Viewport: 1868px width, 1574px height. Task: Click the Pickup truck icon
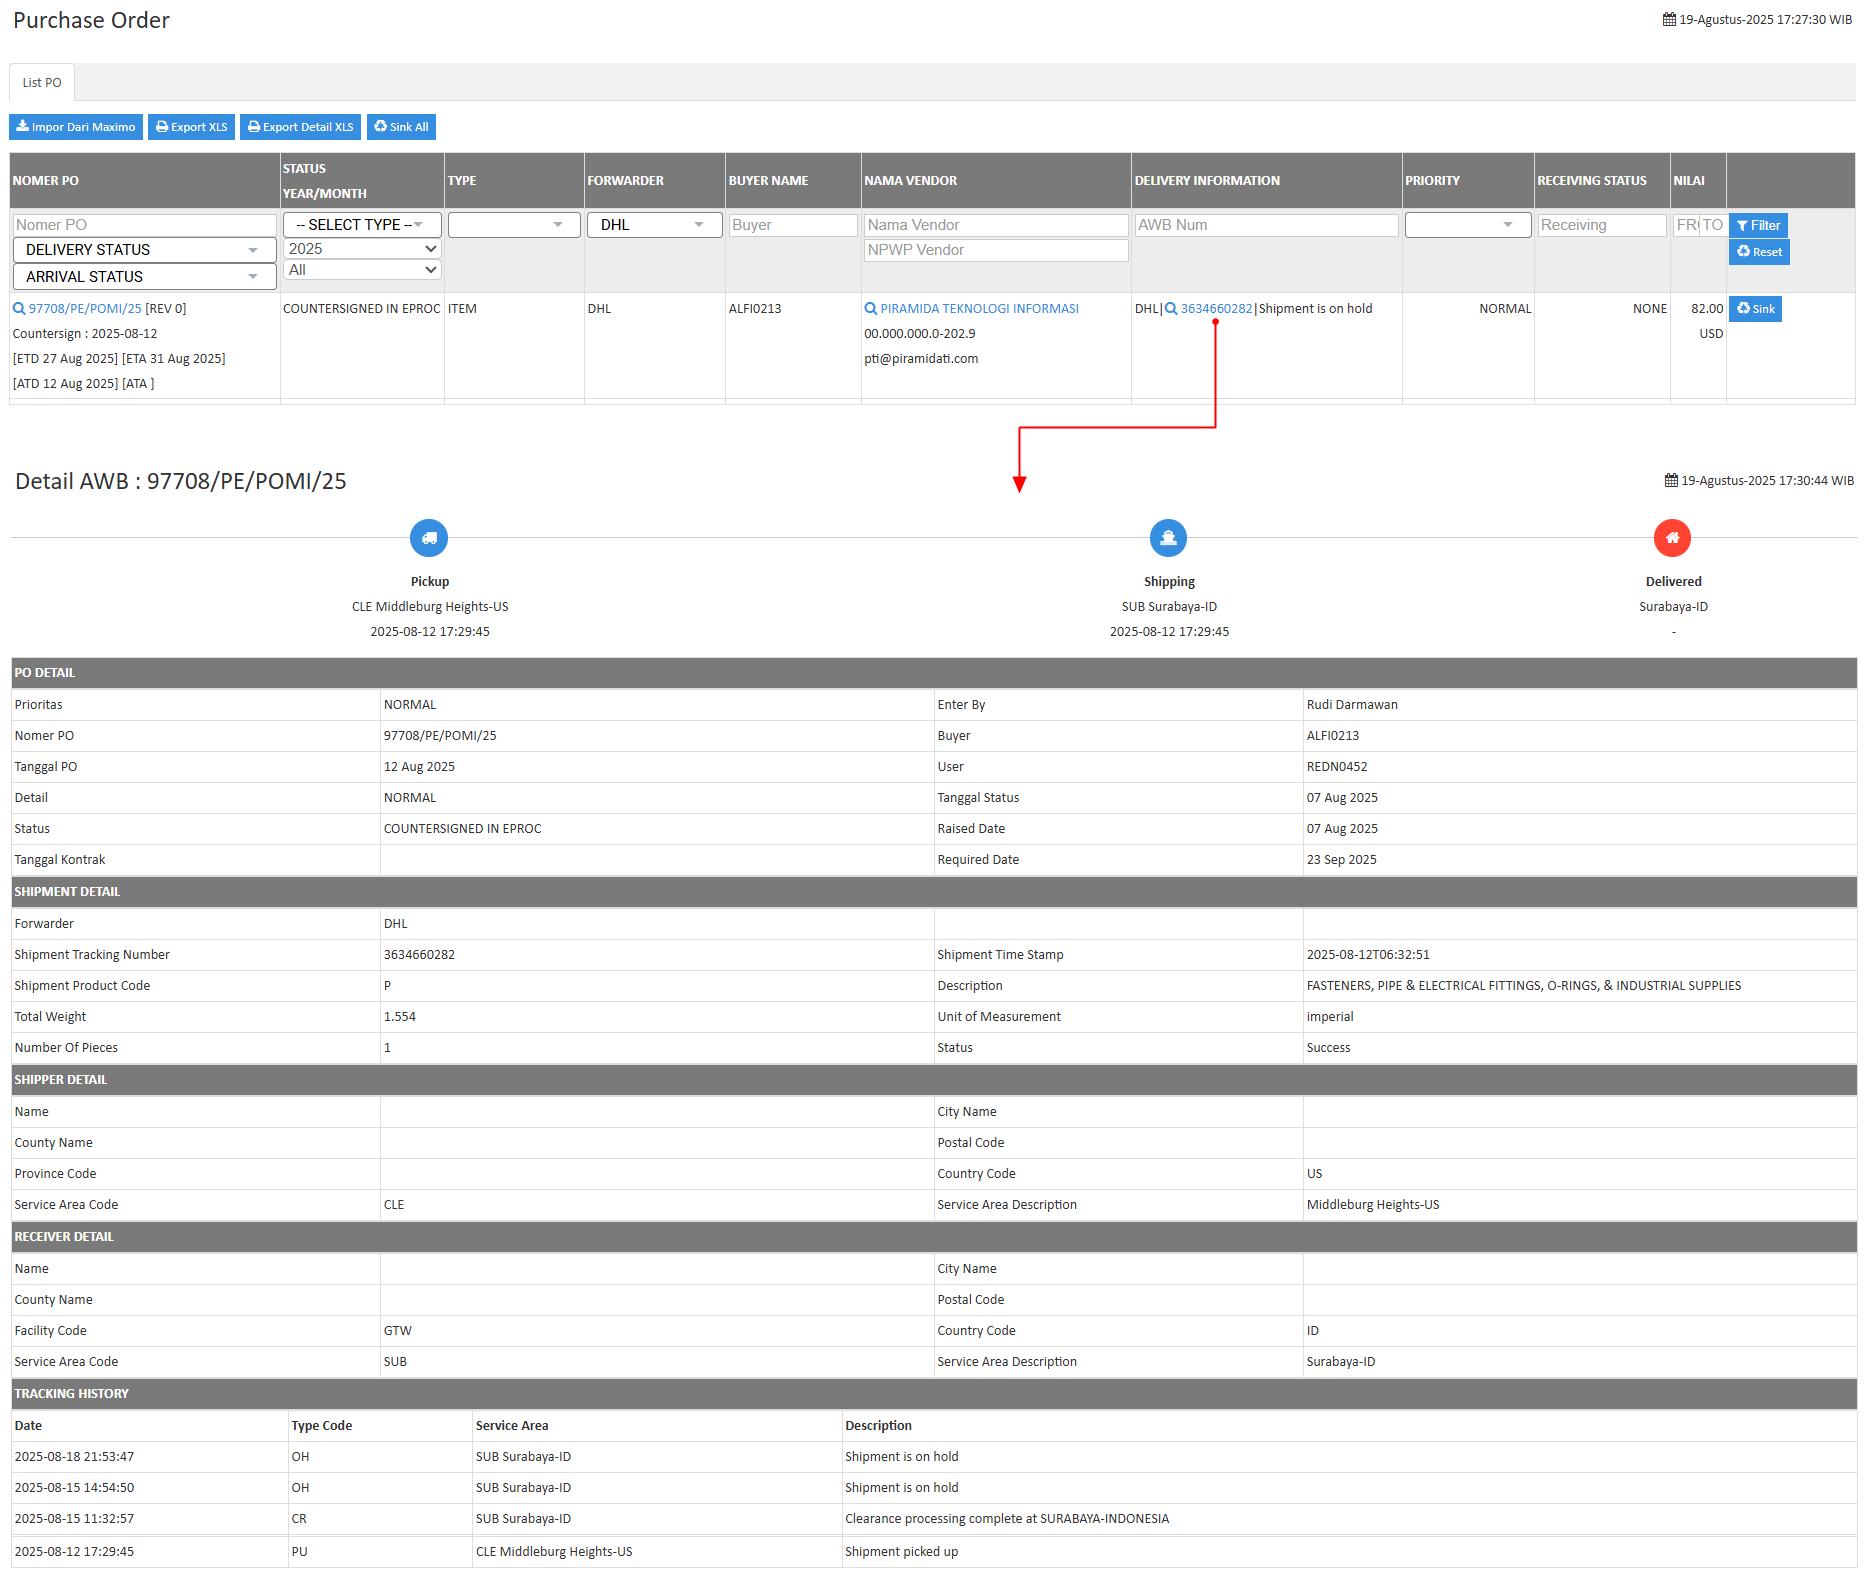pos(429,538)
